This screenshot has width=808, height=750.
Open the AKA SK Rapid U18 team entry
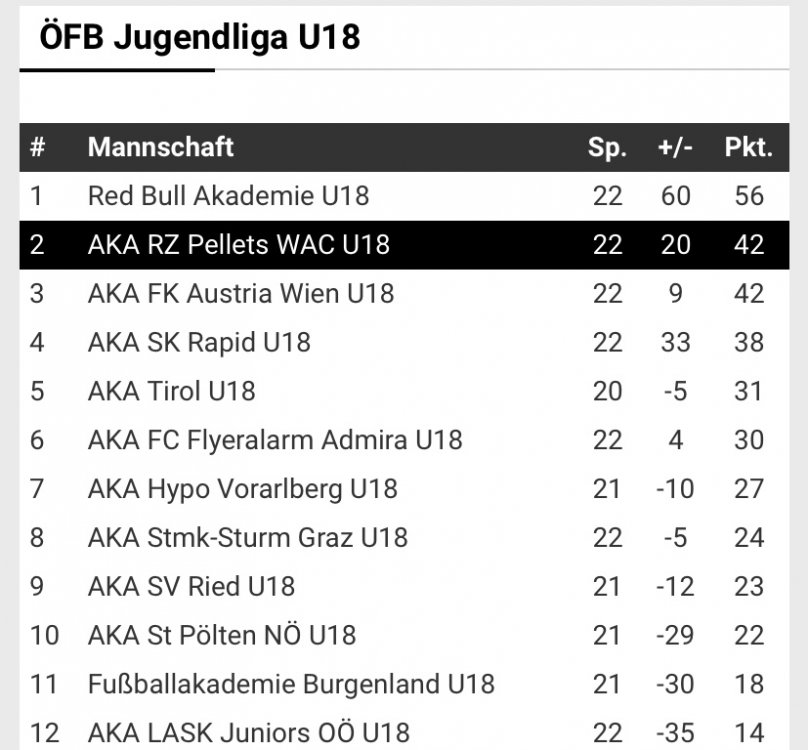199,343
